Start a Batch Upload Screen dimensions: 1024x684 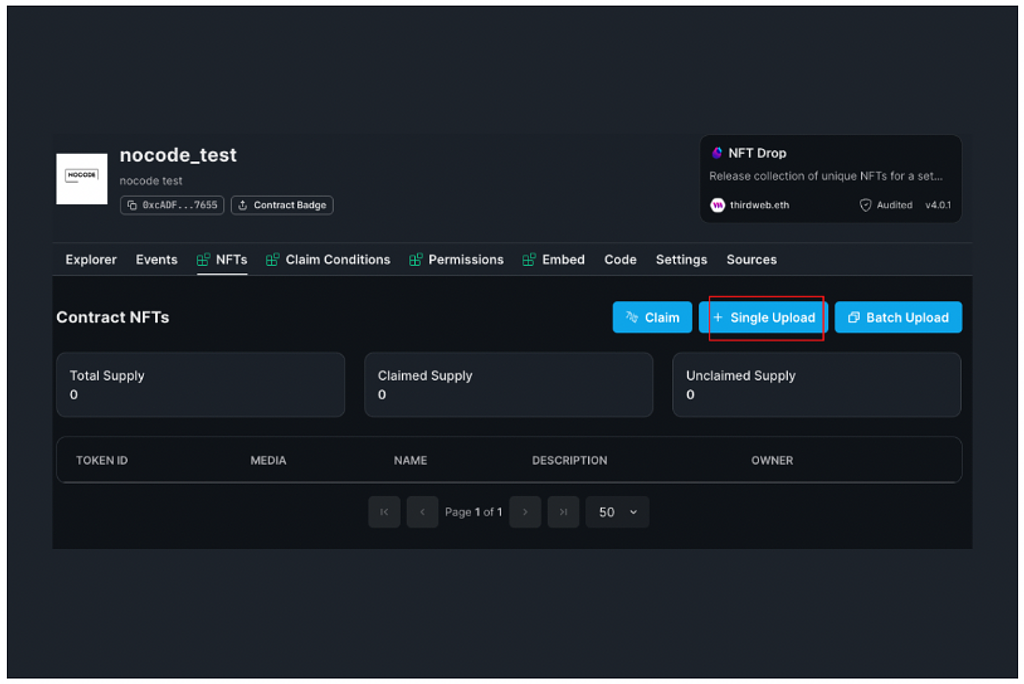click(x=898, y=318)
